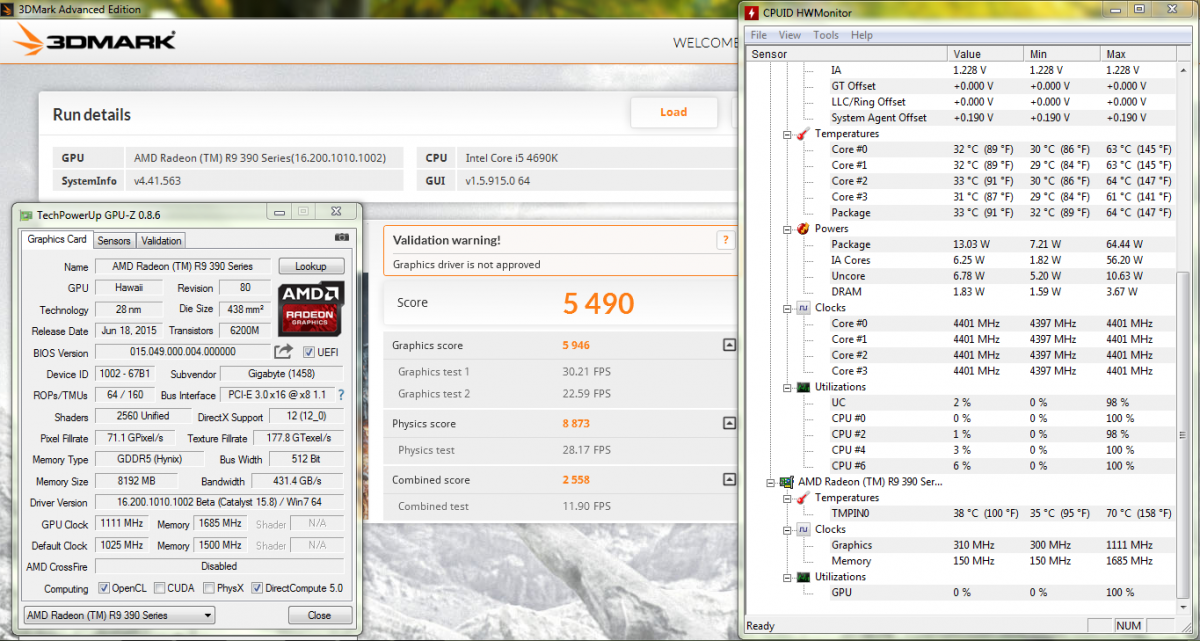This screenshot has width=1200, height=641.
Task: Click the Value column header
Action: [985, 54]
